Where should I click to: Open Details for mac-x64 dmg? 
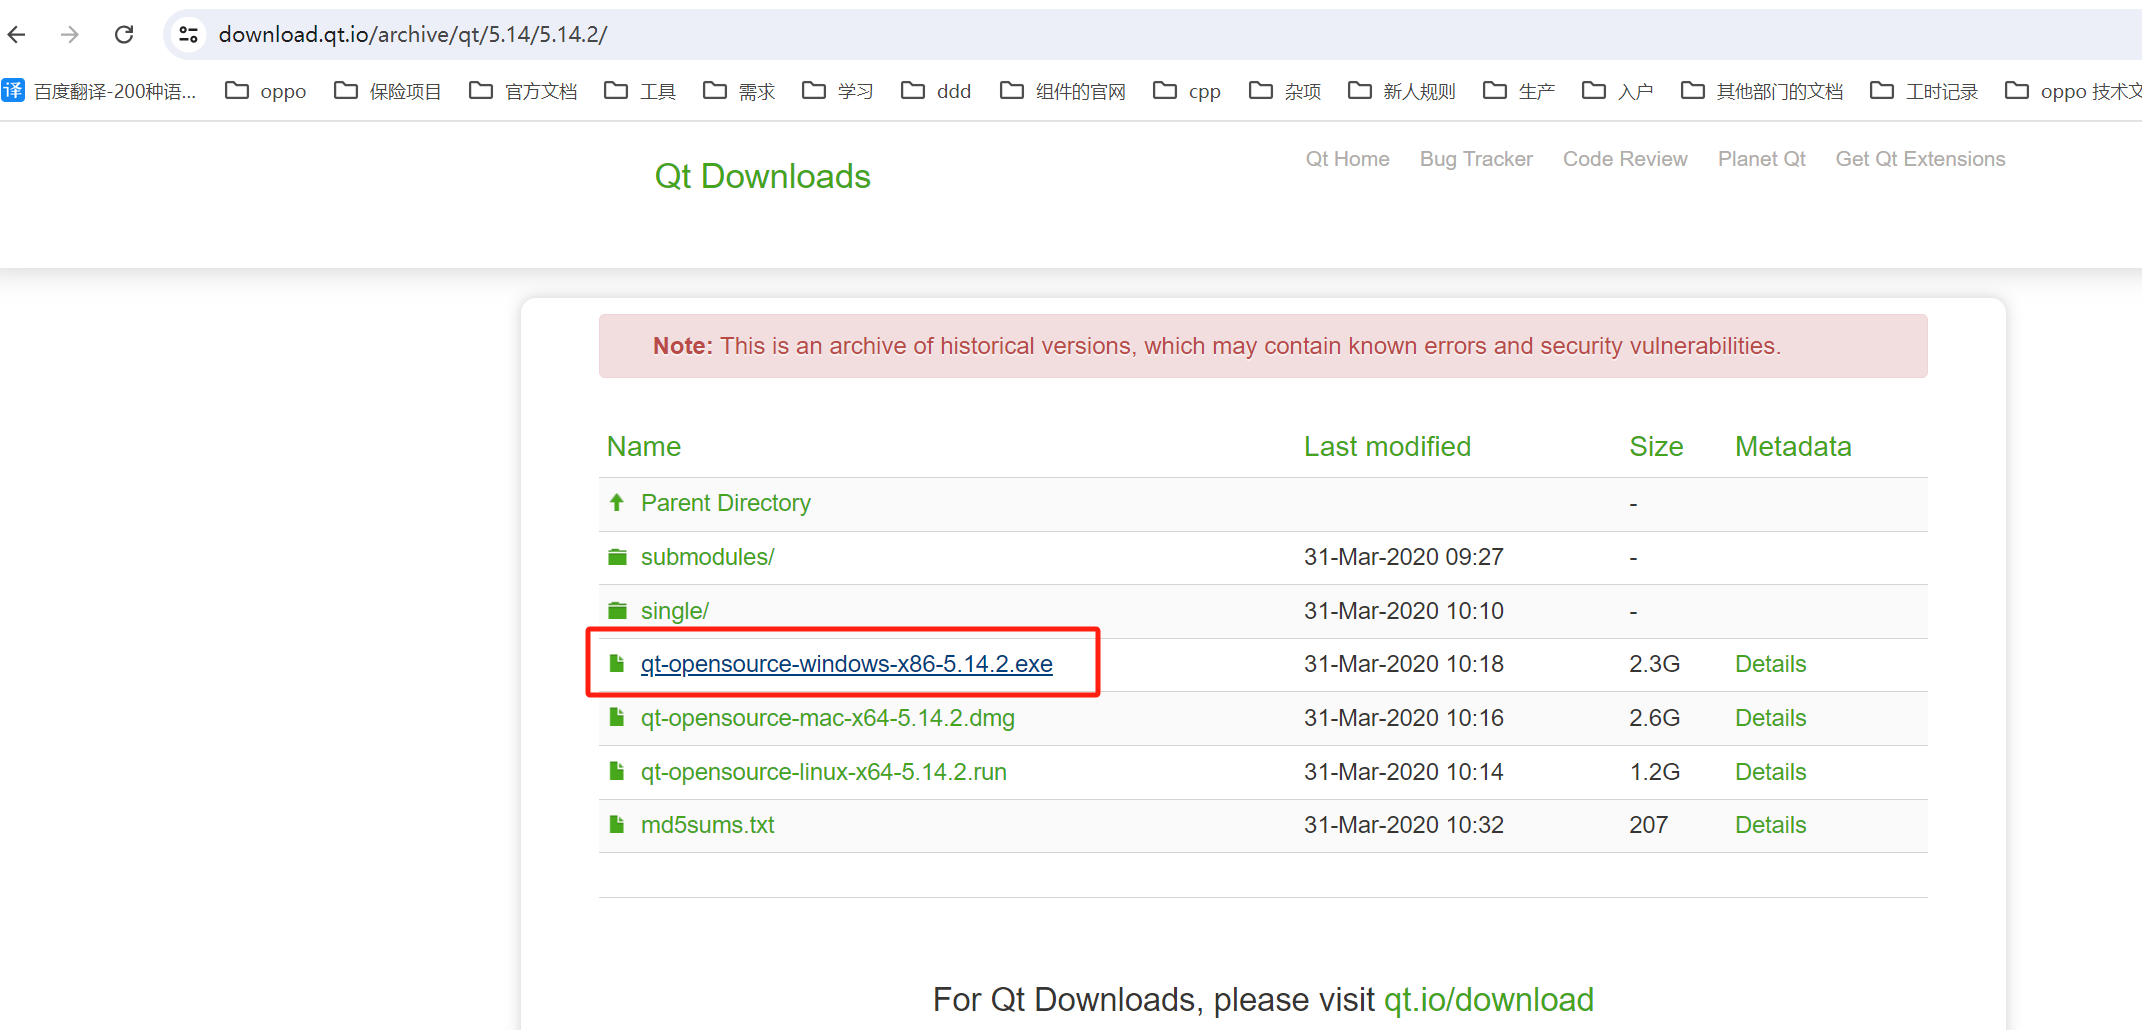click(1770, 718)
